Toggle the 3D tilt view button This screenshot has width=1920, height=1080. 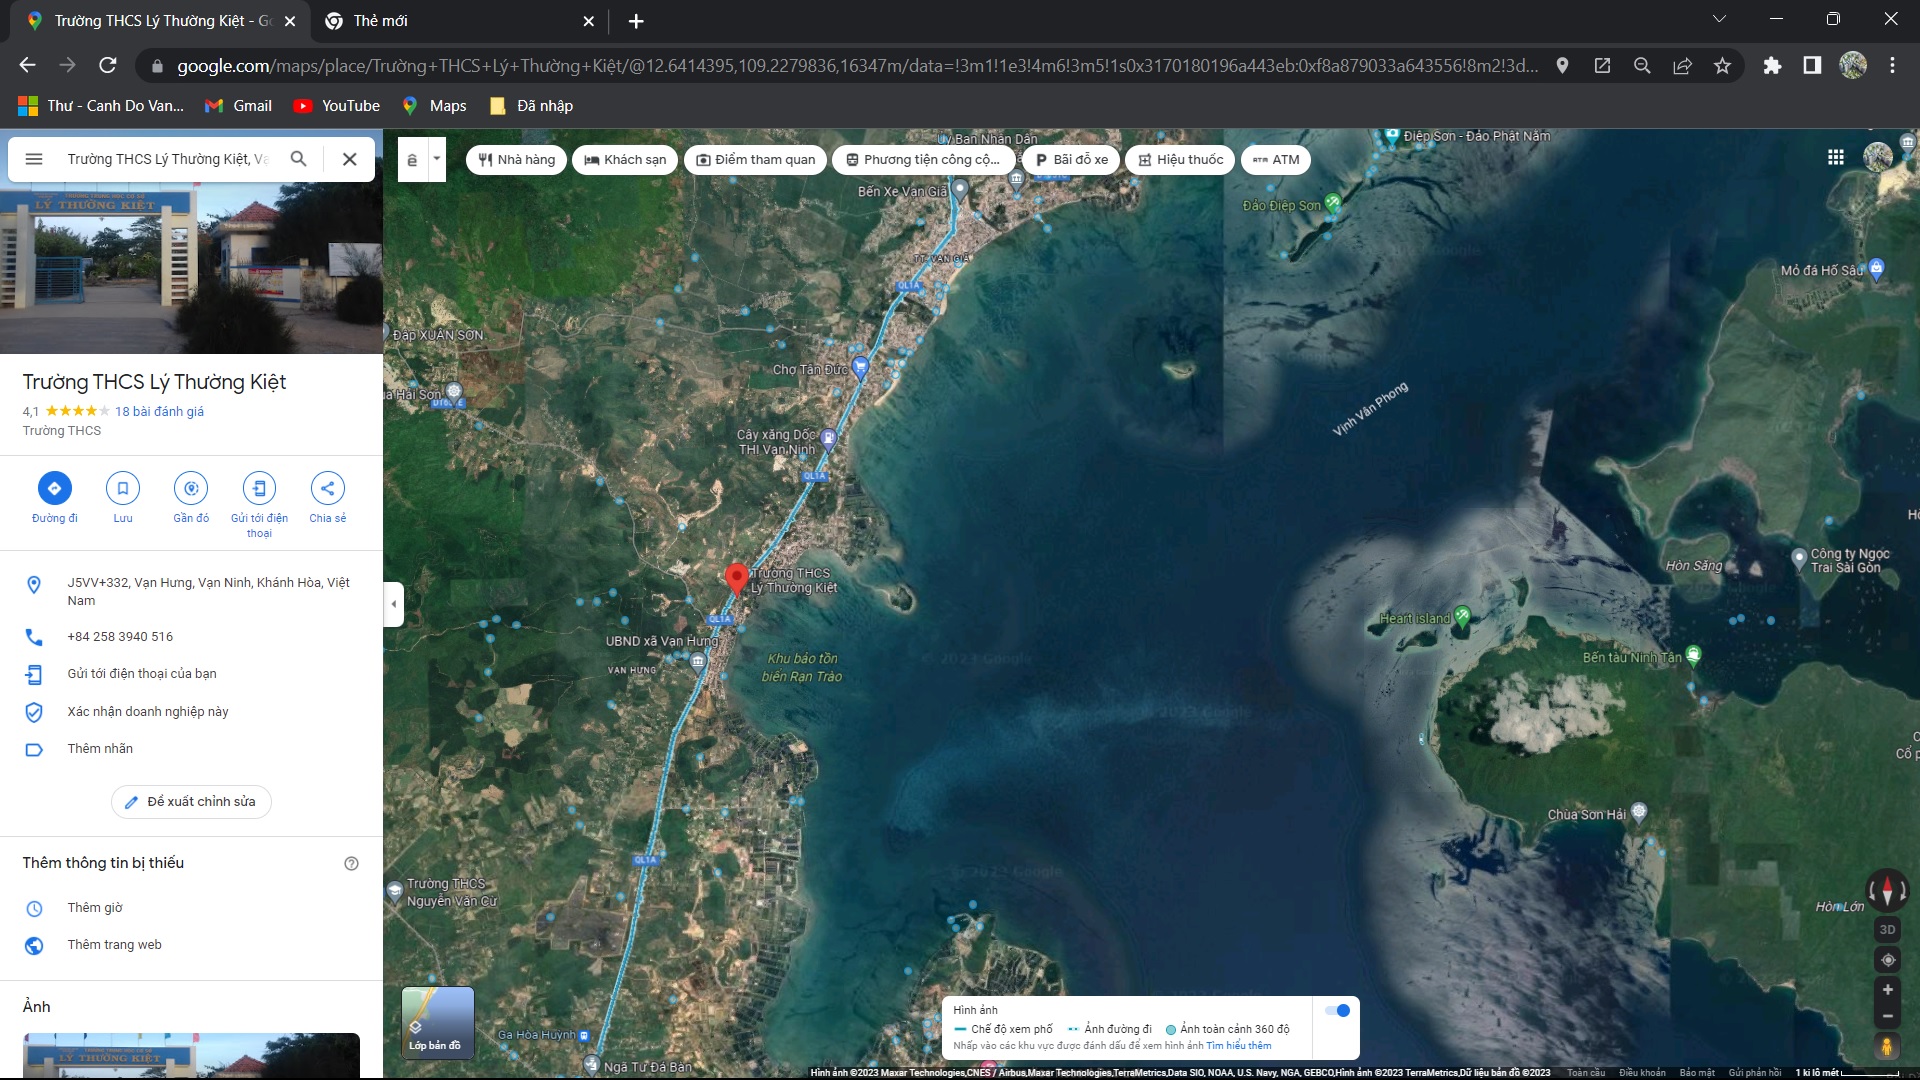pos(1887,929)
